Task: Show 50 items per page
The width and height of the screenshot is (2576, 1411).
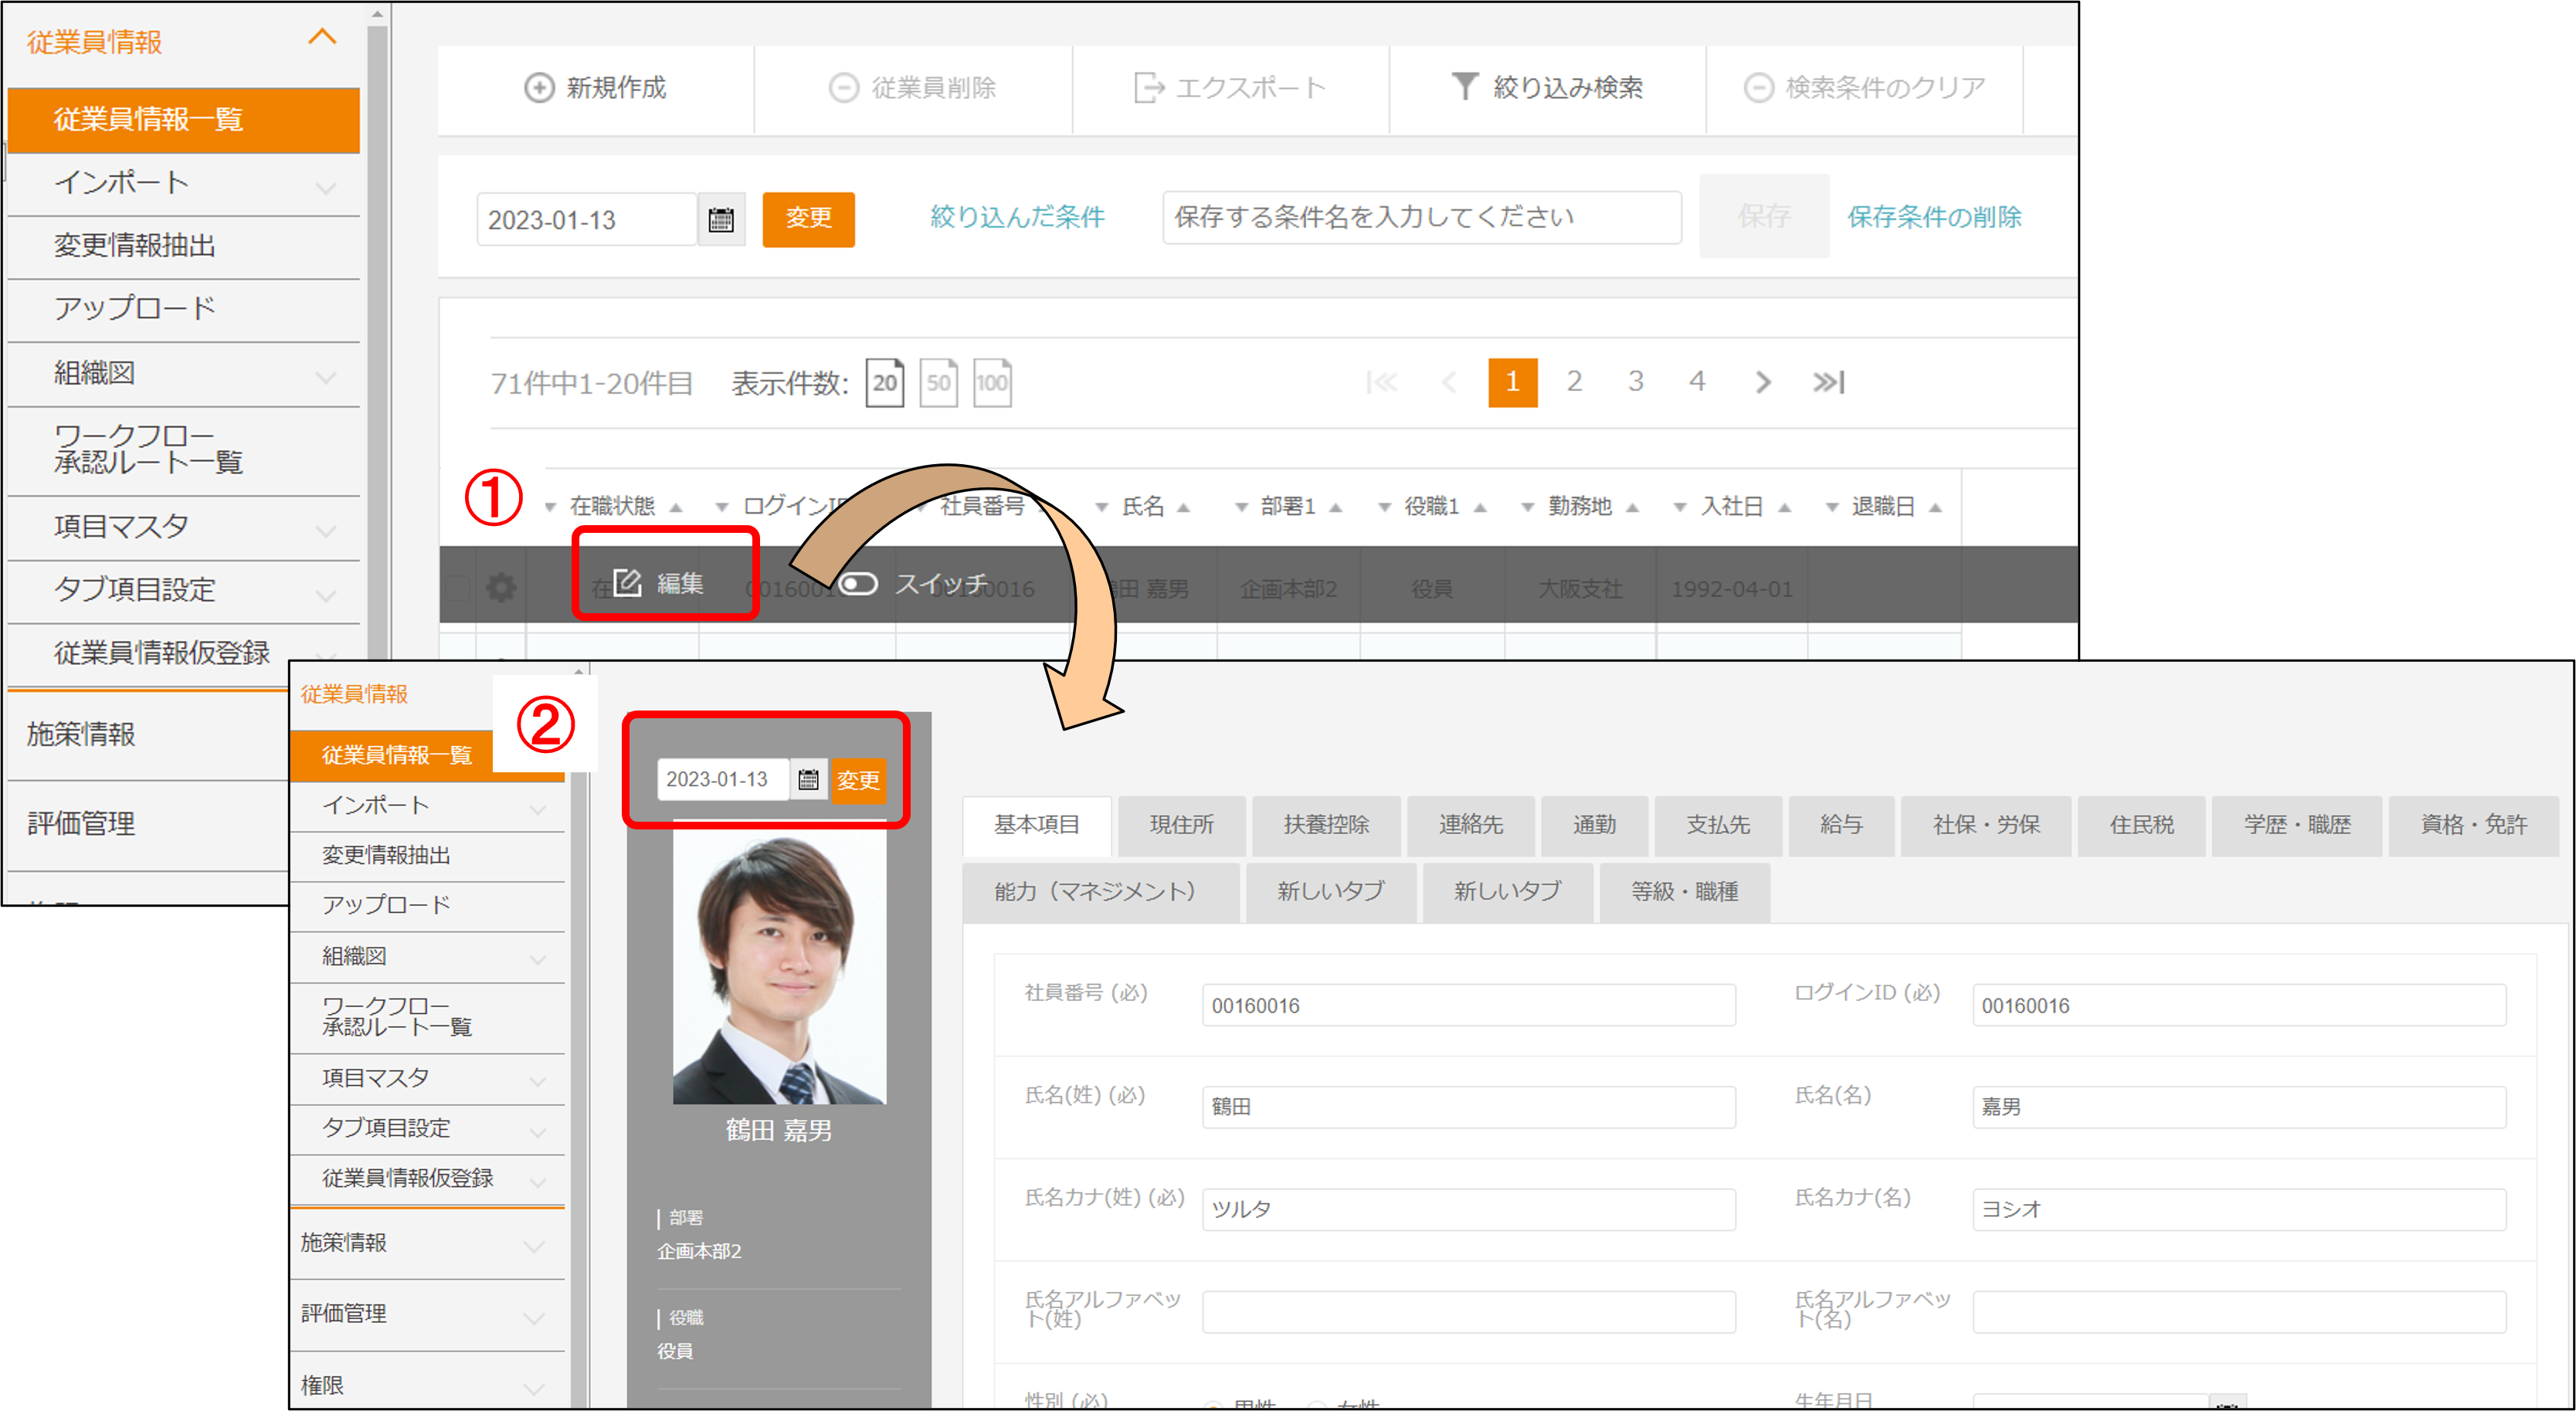Action: (x=938, y=382)
